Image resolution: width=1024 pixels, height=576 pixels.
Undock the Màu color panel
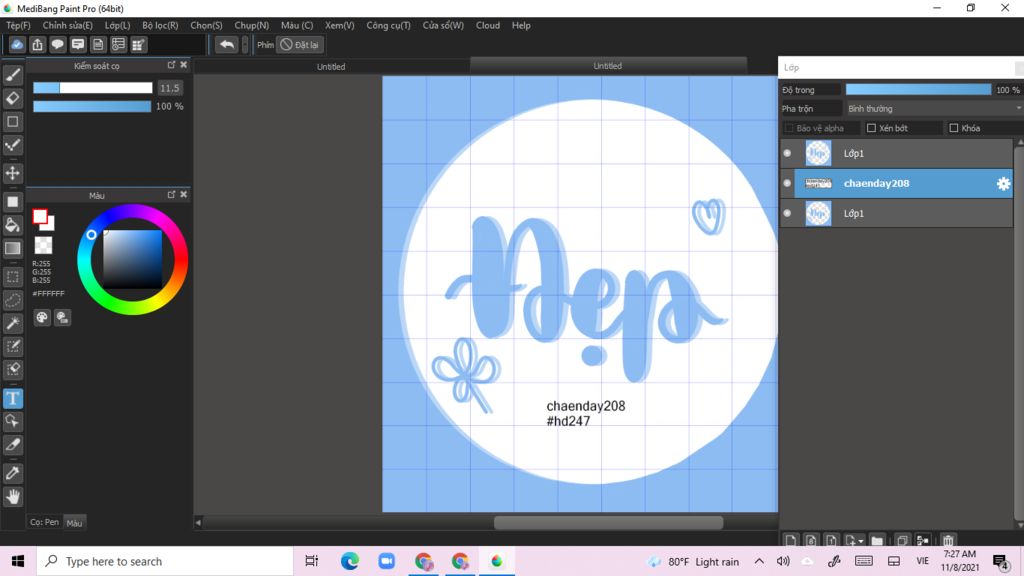pyautogui.click(x=171, y=195)
